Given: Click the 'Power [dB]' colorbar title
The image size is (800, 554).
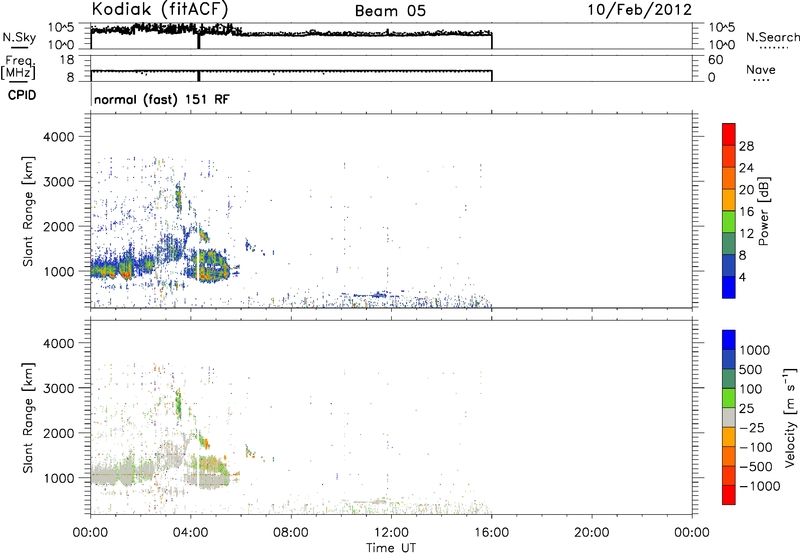Looking at the screenshot, I should 763,211.
